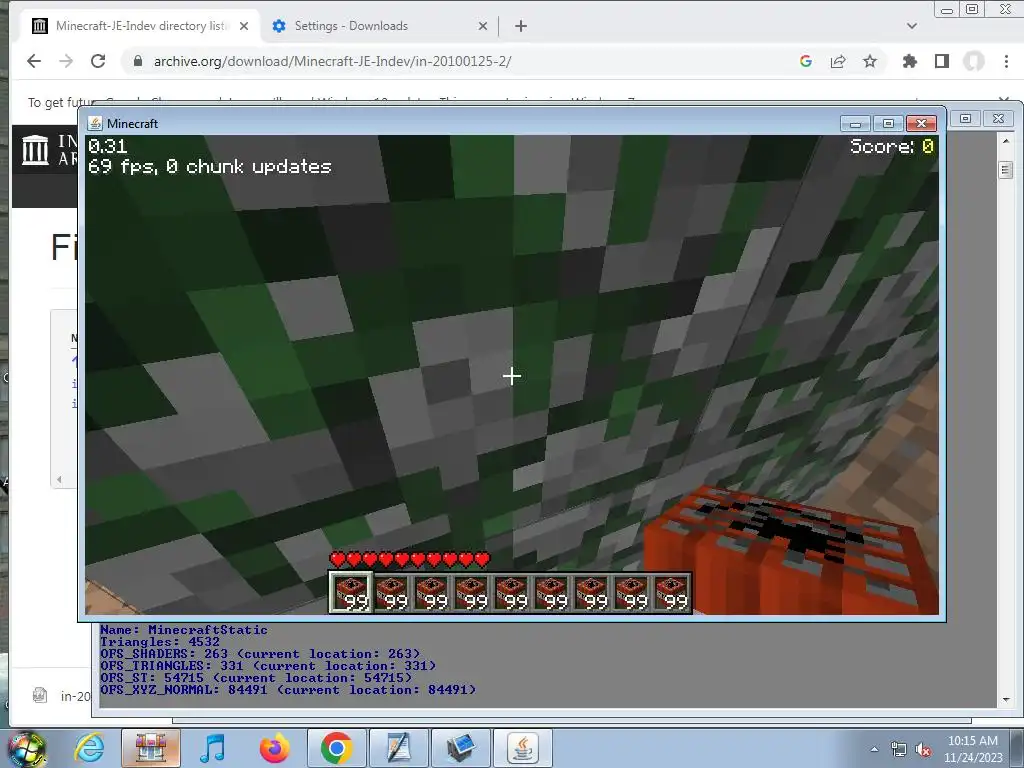
Task: Click the 'Score: 0' text in game
Action: 892,146
